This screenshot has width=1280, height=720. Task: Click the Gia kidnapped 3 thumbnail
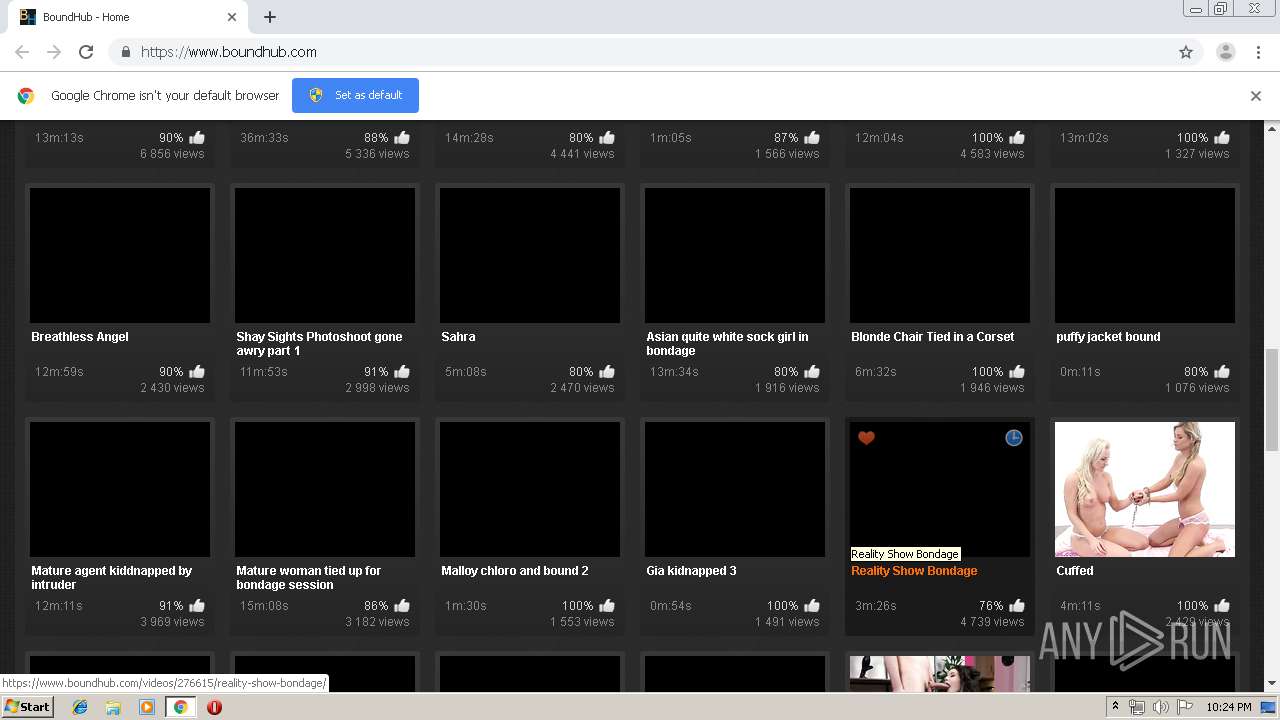tap(735, 489)
